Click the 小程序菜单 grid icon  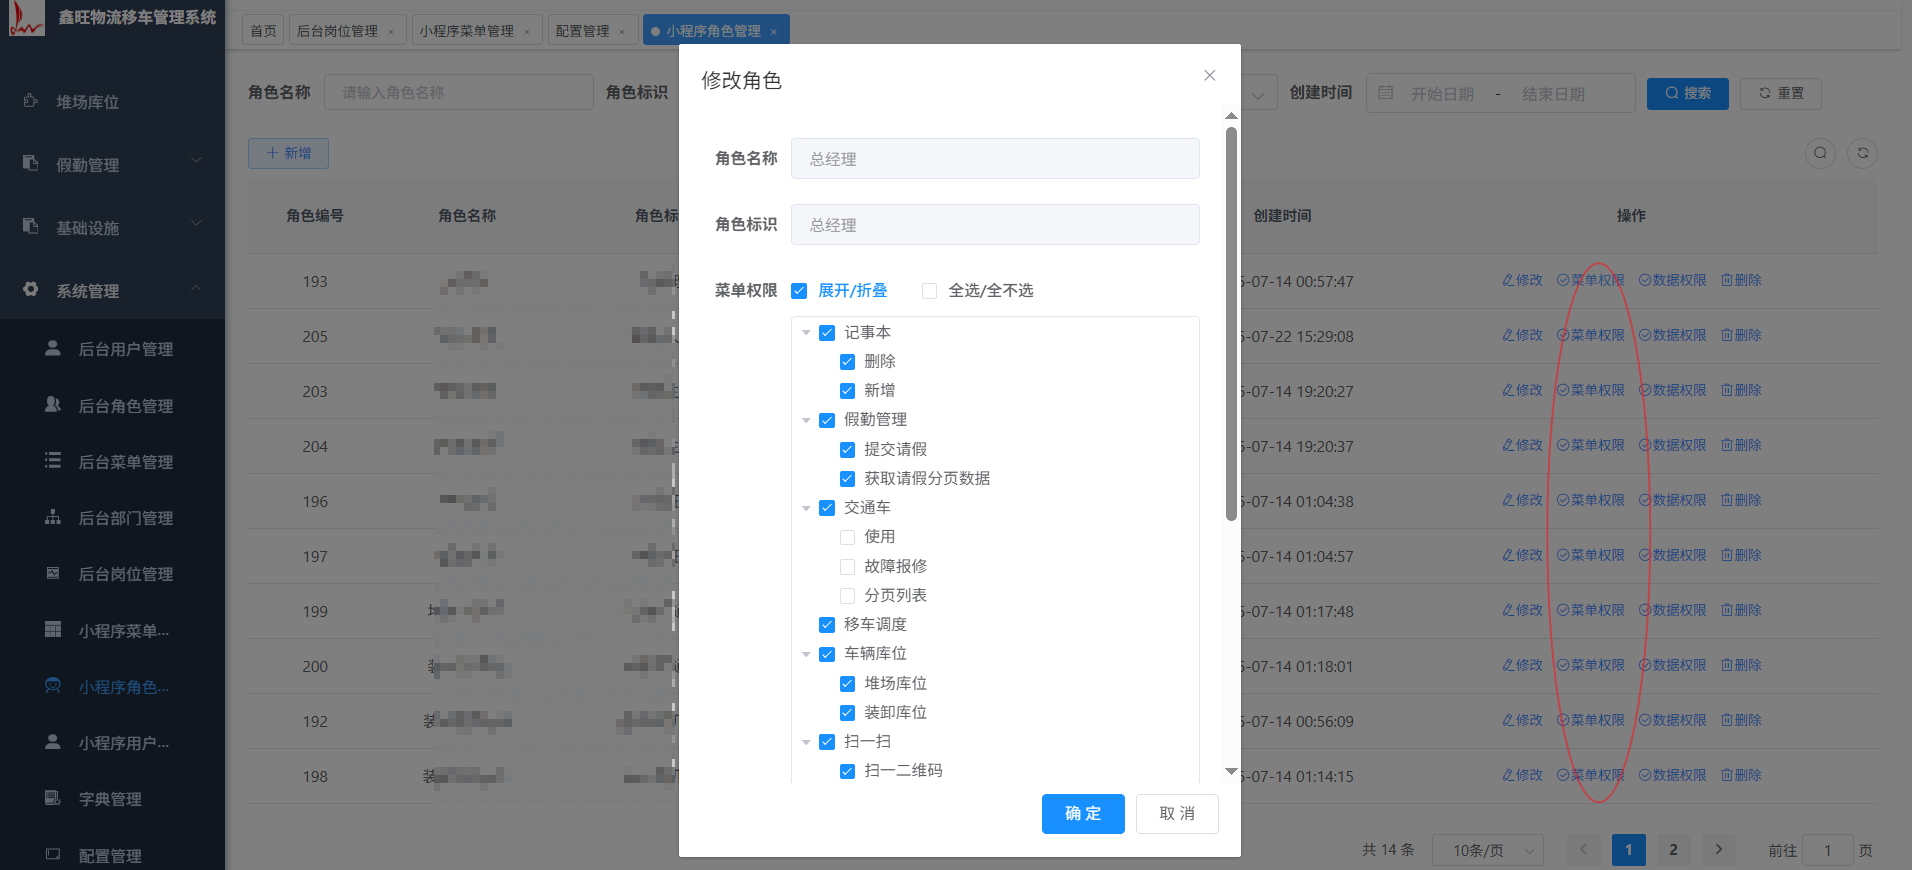53,629
